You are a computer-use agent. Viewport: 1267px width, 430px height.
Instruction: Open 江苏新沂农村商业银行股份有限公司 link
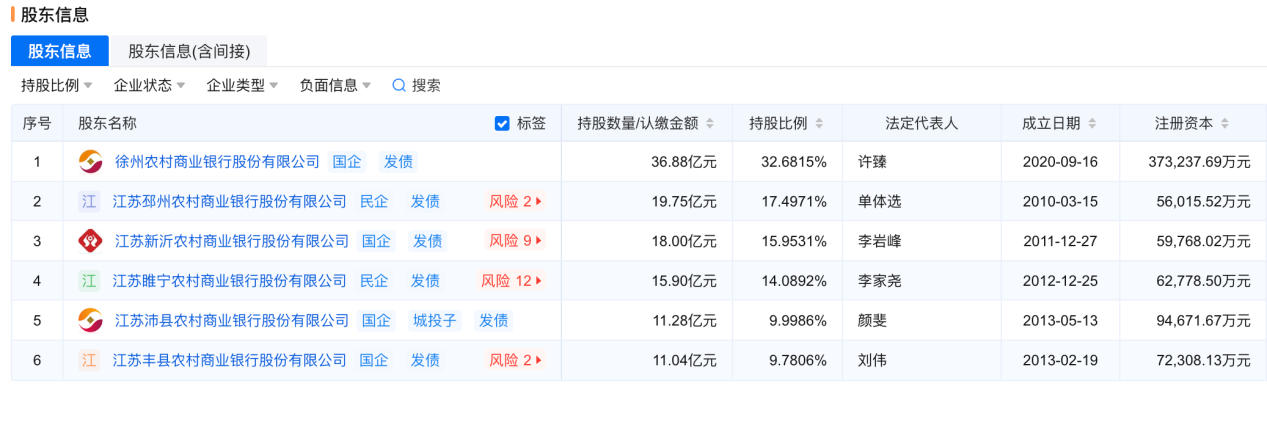[232, 241]
